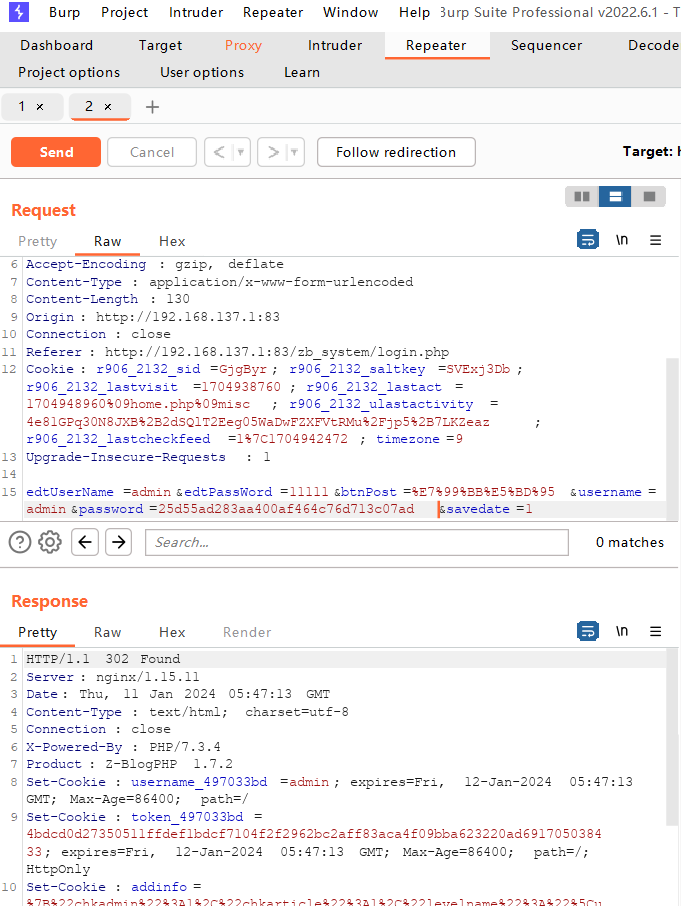Select the Request Raw view
Viewport: 681px width, 906px height.
pyautogui.click(x=107, y=242)
